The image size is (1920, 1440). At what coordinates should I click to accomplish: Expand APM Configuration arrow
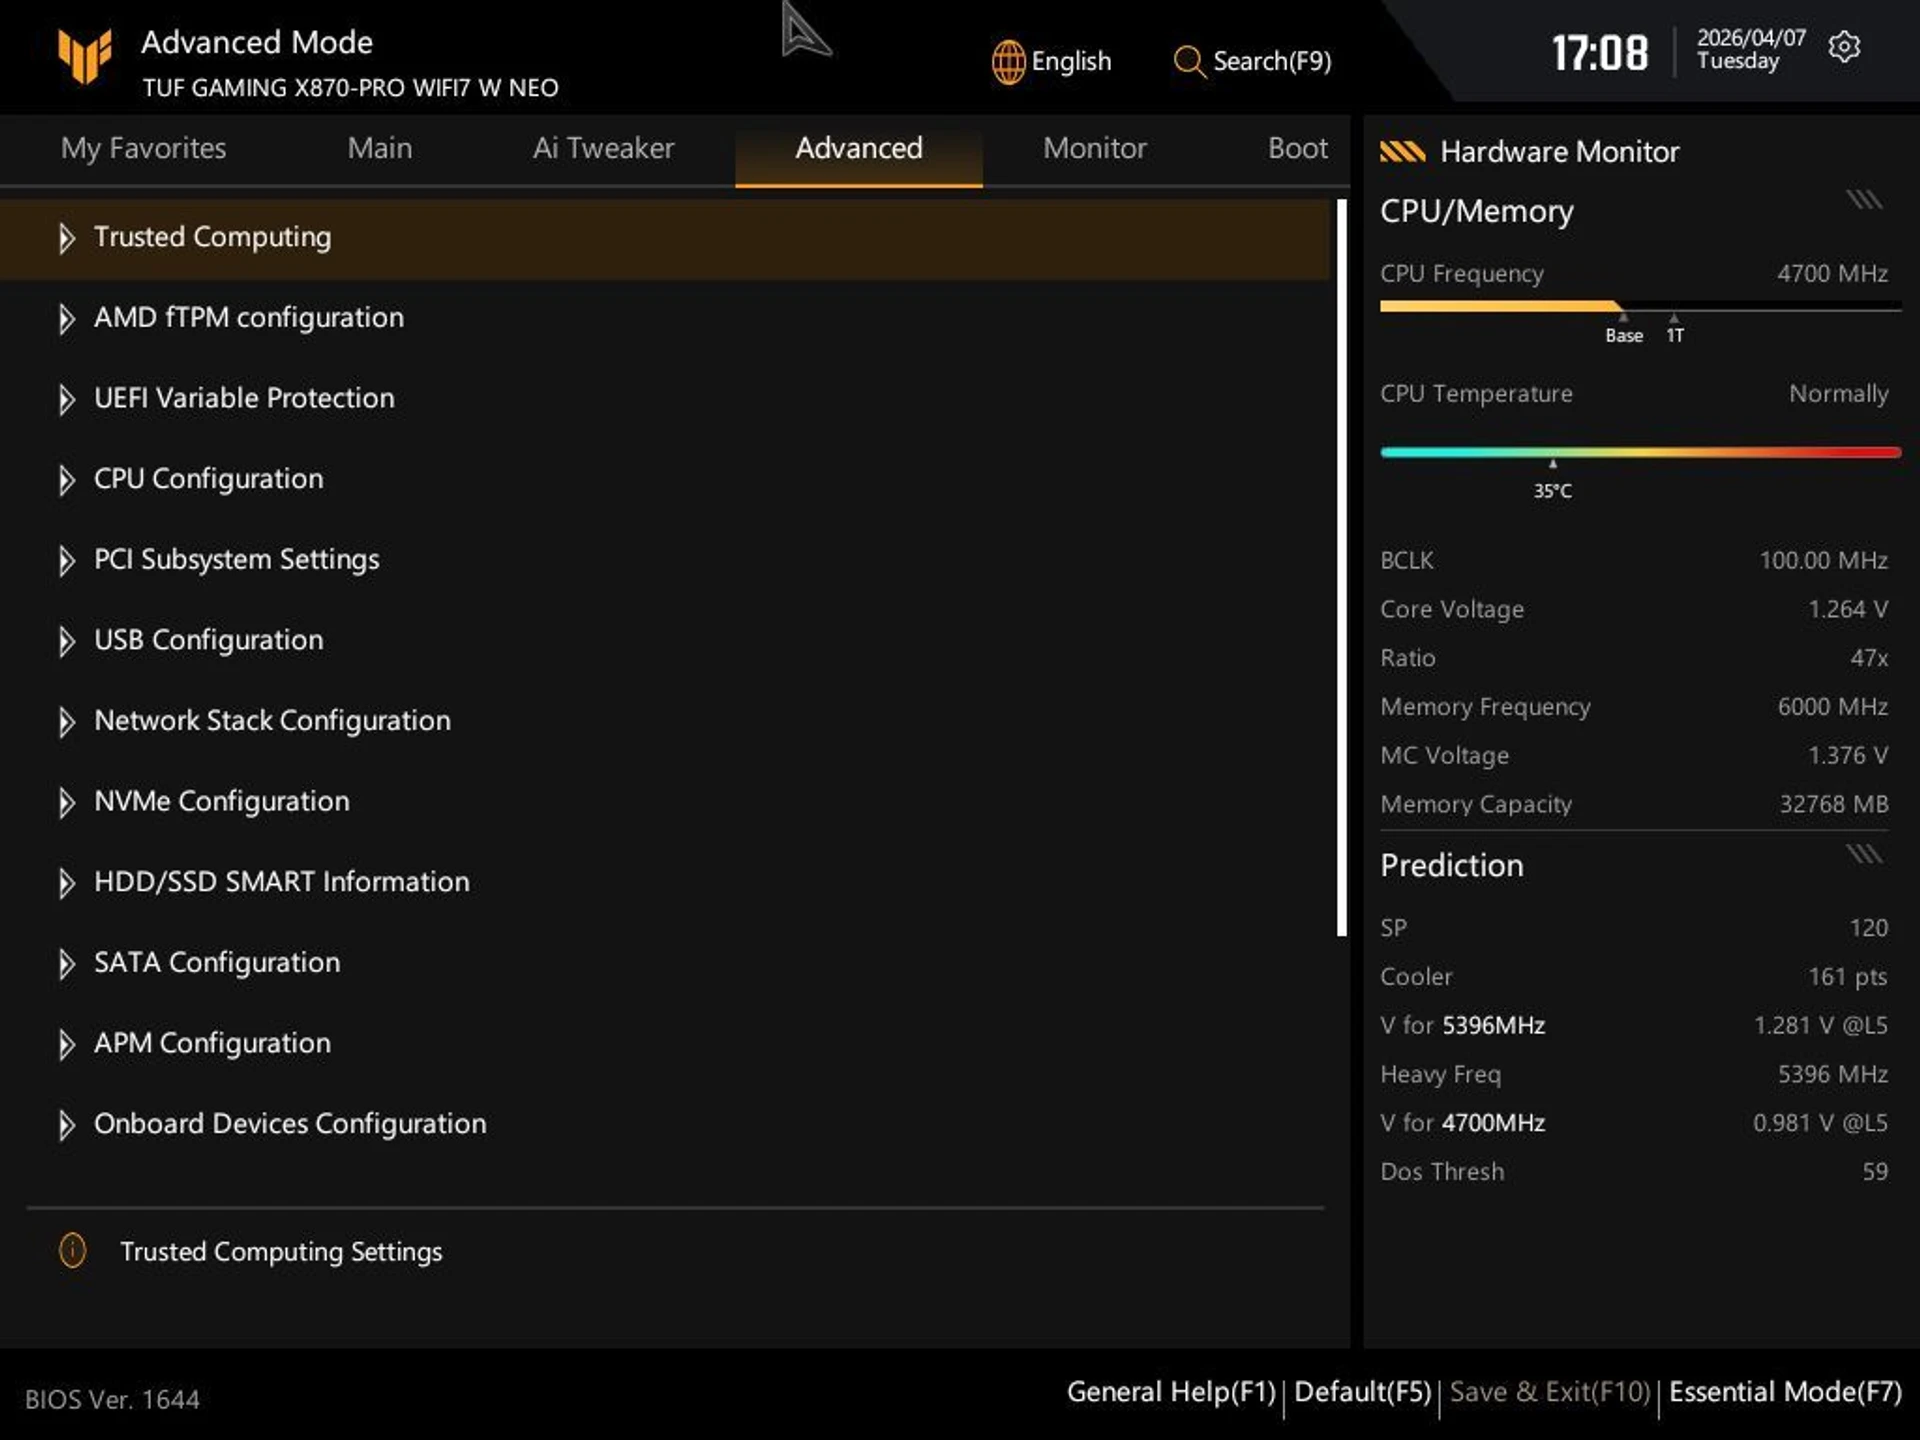pos(66,1045)
